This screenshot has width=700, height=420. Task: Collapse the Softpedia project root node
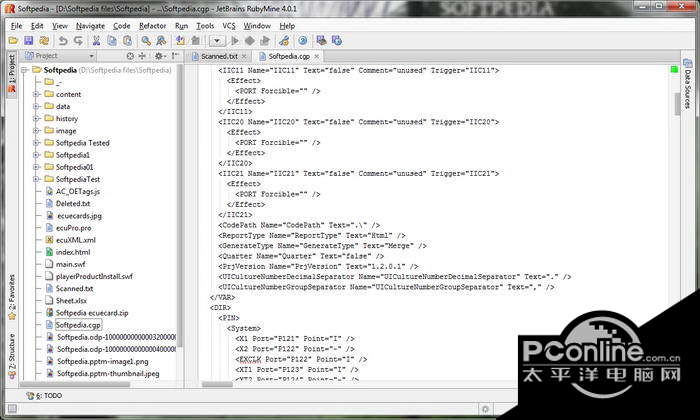pos(25,70)
